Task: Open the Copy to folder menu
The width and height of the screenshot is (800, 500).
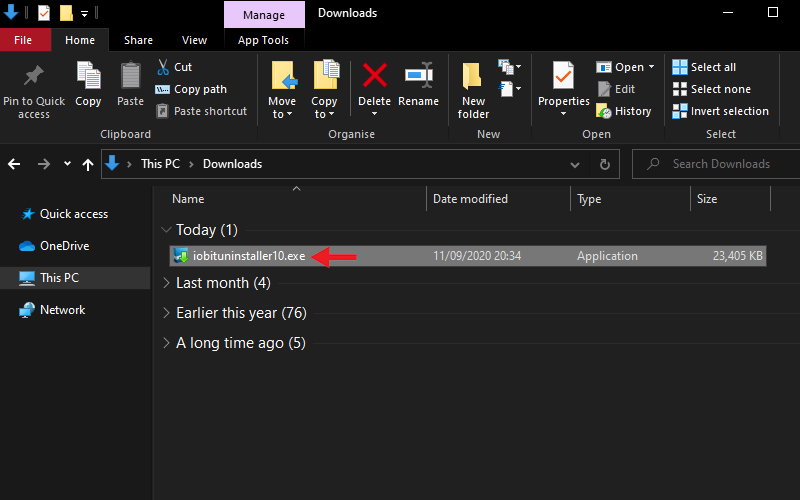Action: 324,90
